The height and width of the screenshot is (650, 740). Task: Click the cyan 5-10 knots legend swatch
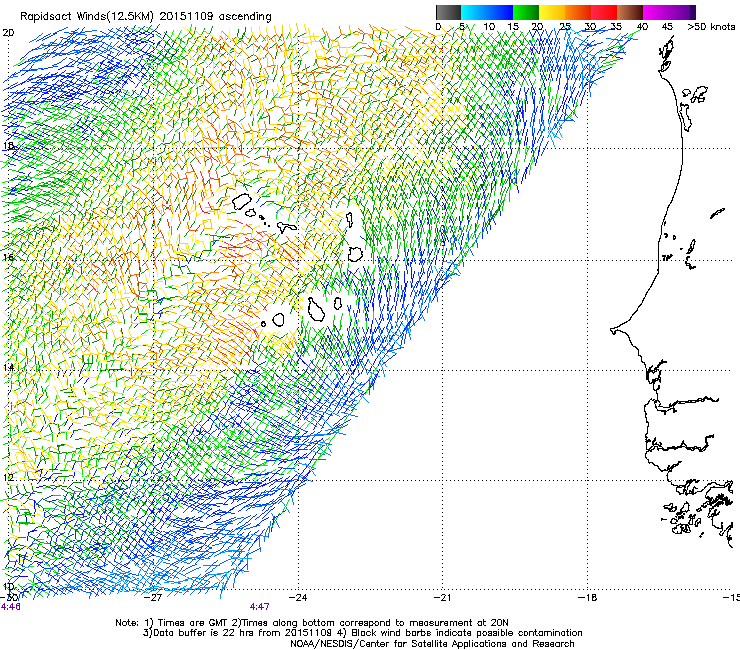(474, 12)
